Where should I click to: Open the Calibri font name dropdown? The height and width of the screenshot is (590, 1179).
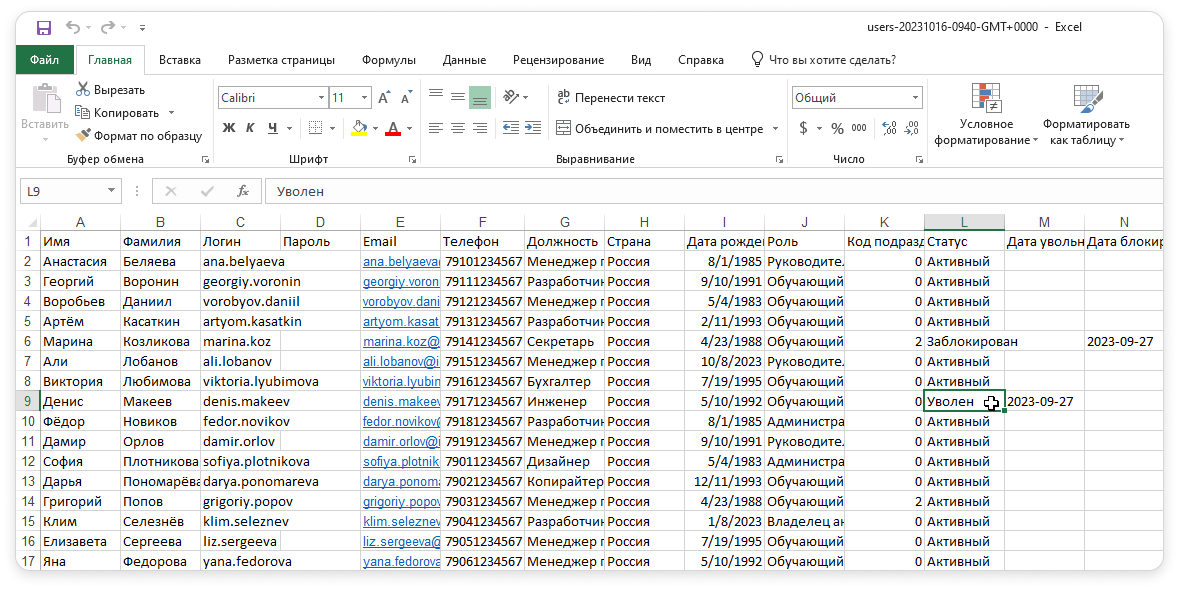pos(321,98)
